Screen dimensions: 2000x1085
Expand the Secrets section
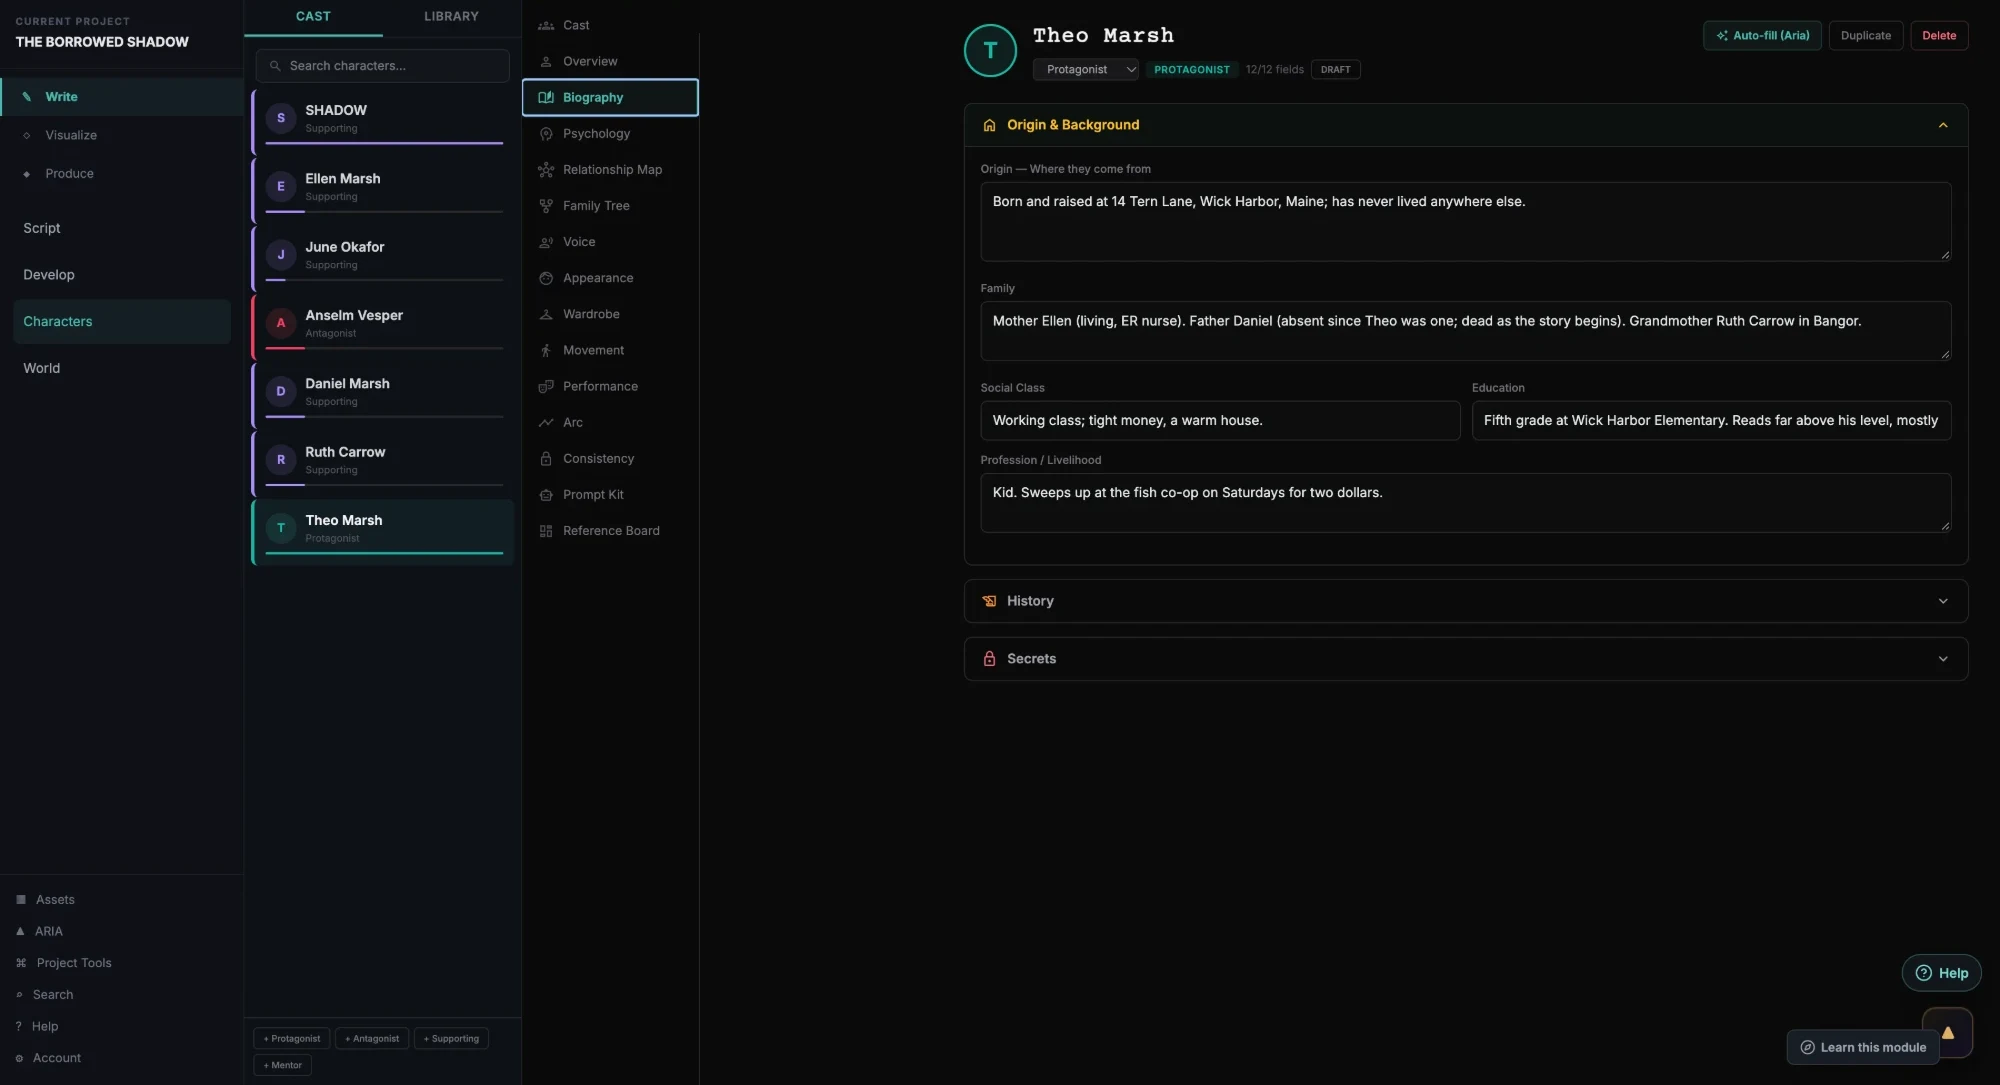tap(1465, 659)
